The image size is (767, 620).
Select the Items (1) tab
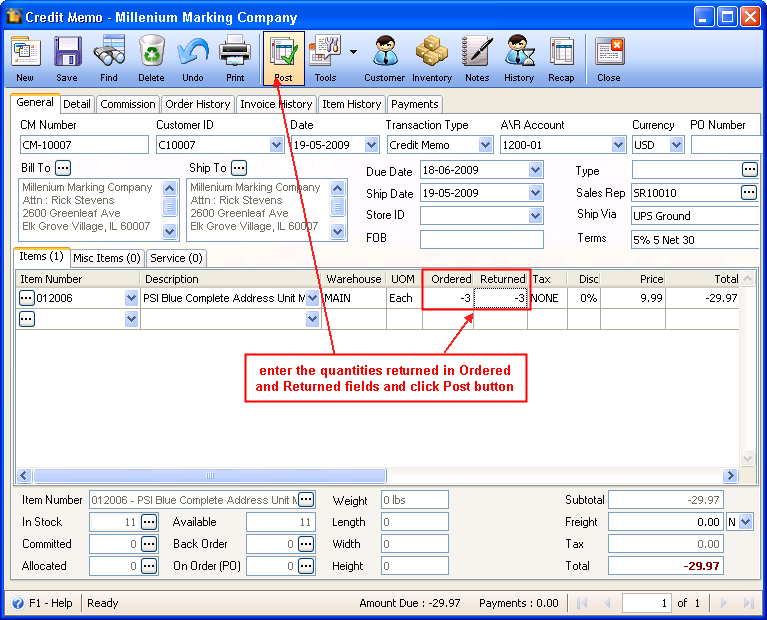(42, 256)
